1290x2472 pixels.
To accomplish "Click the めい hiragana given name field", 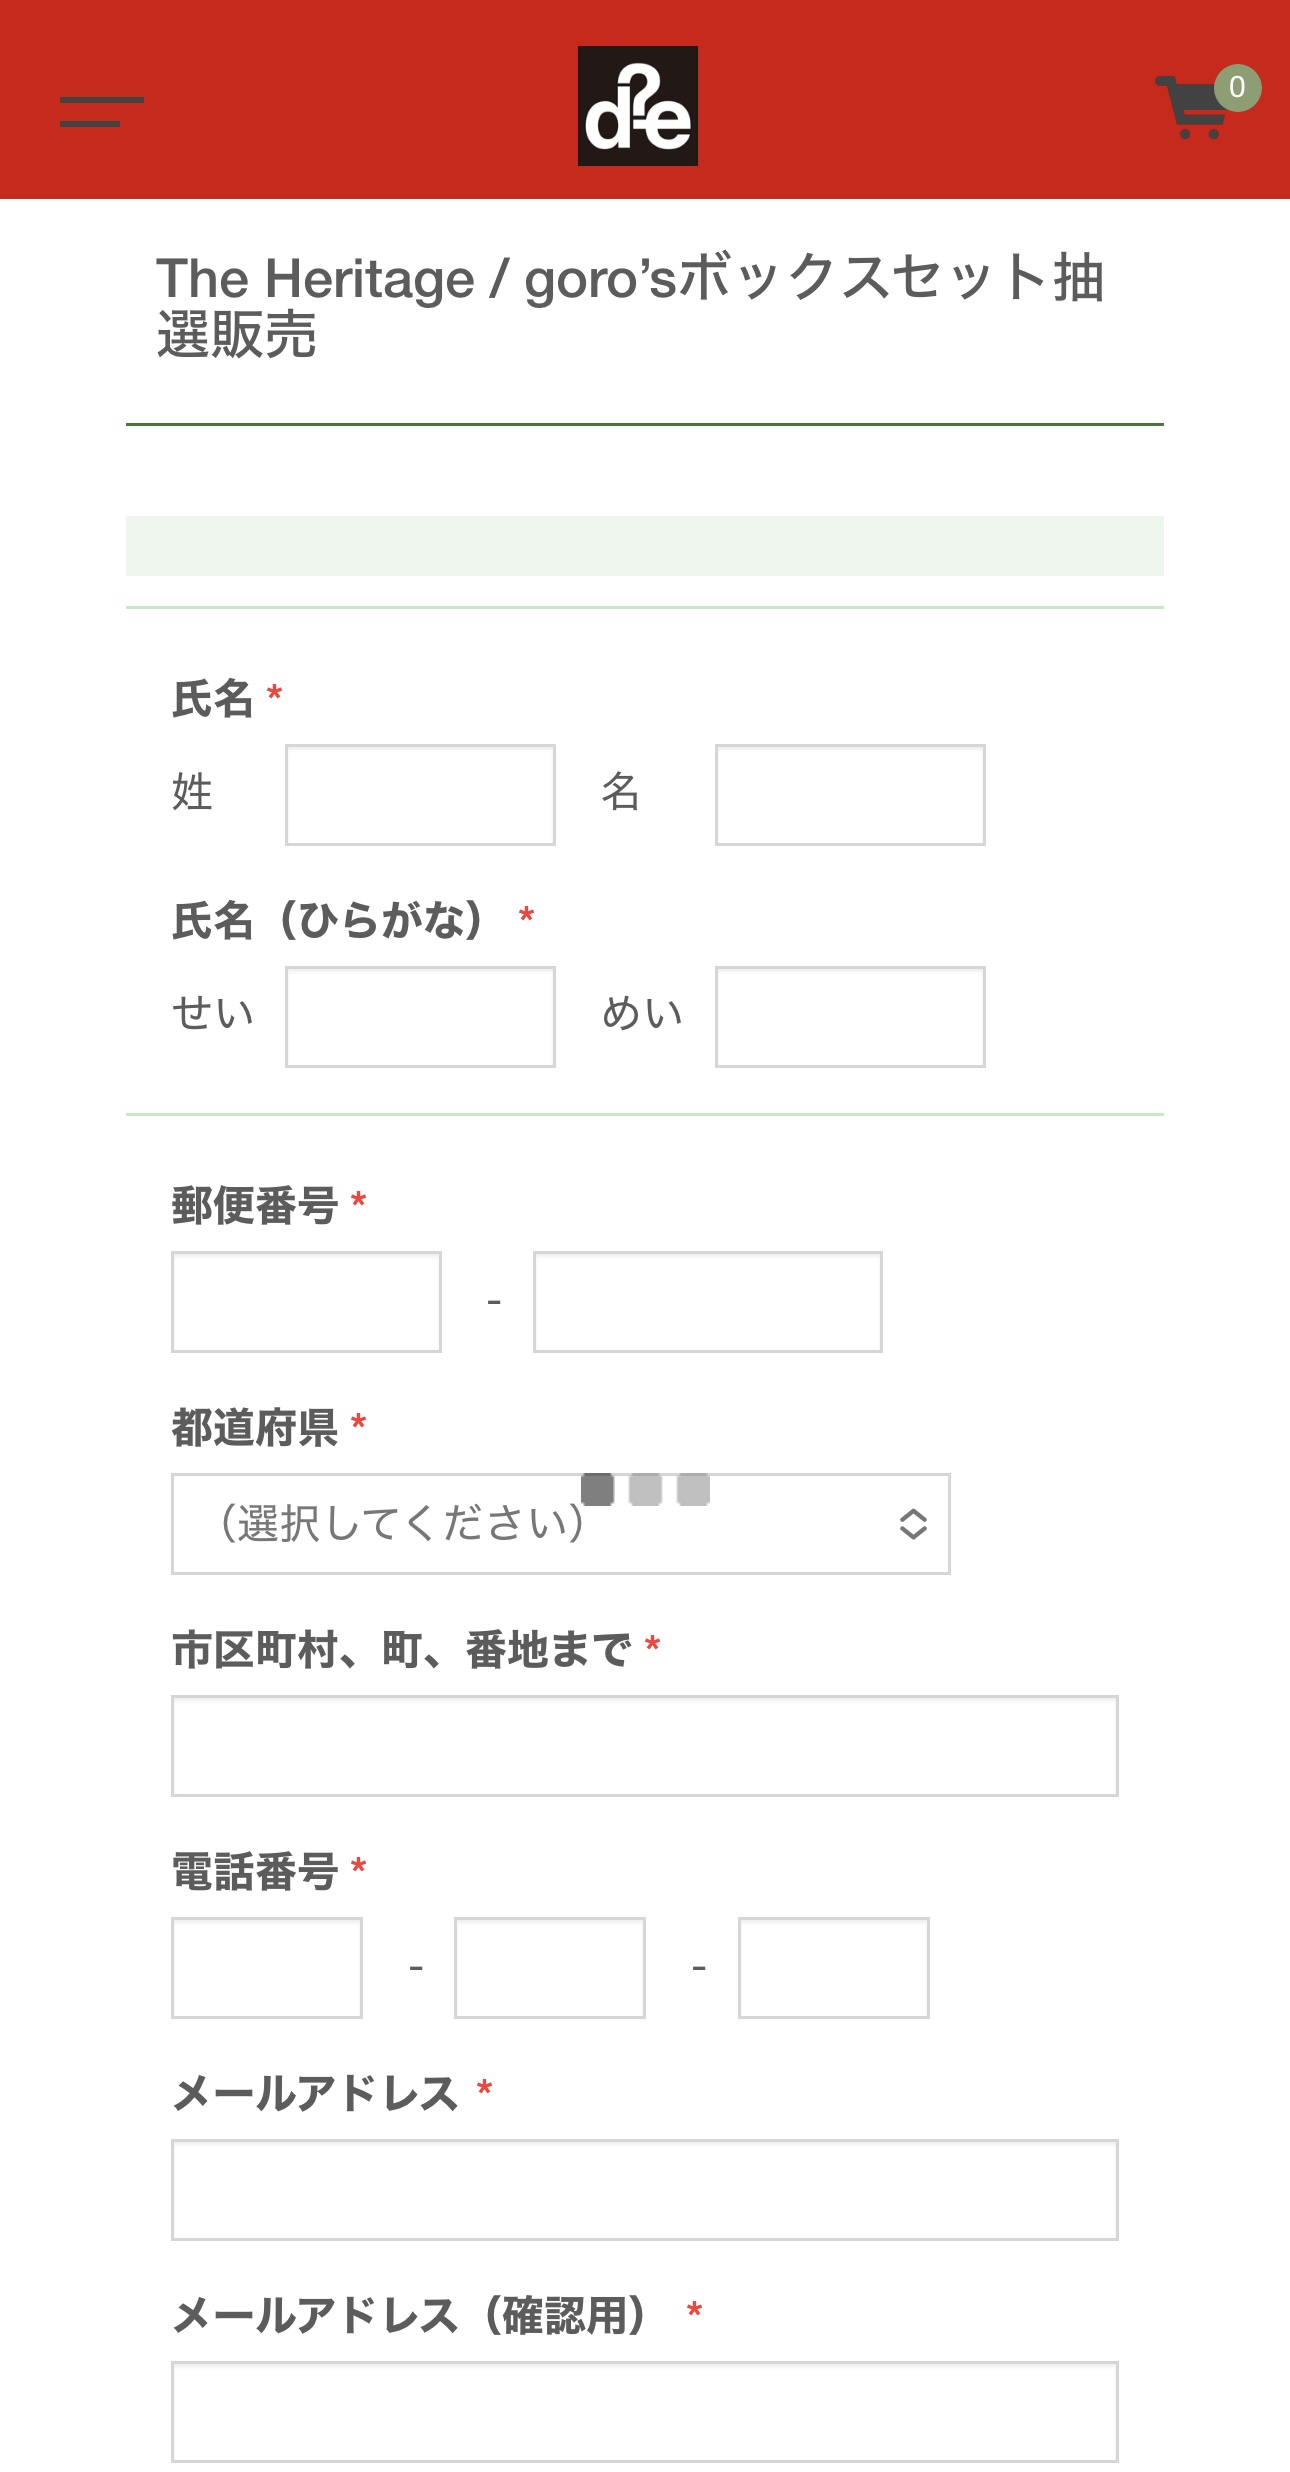I will tap(850, 1017).
